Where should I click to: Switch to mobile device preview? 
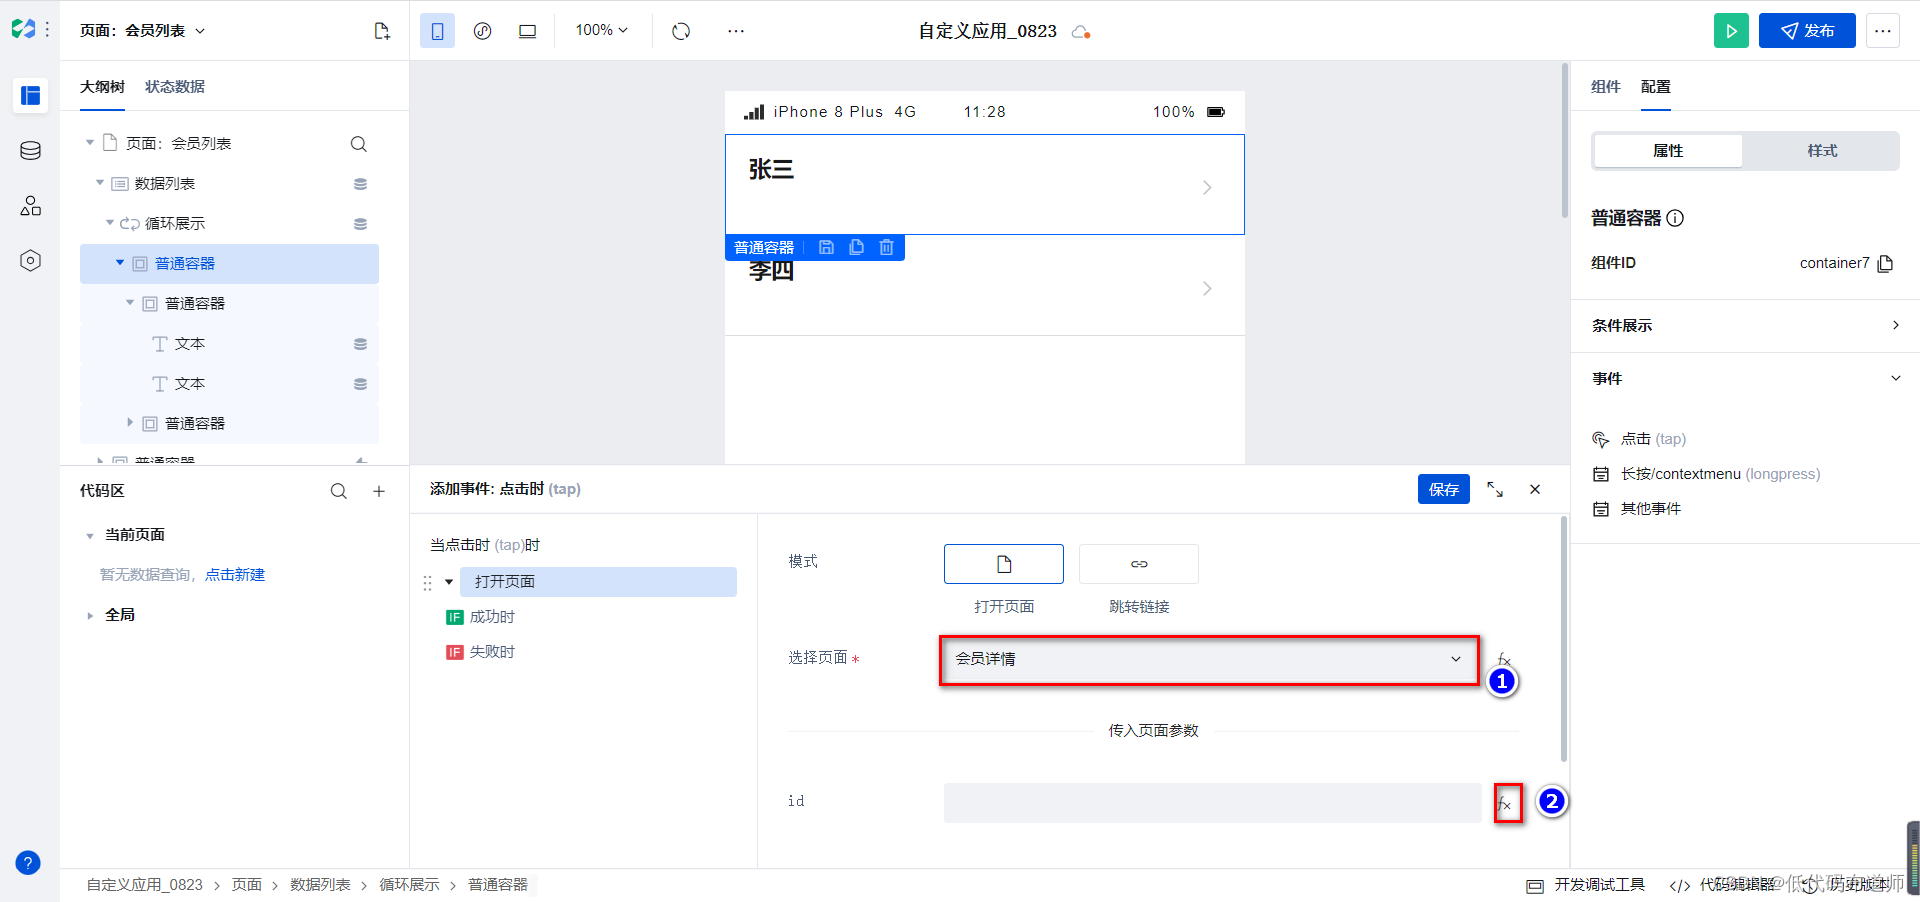pos(437,31)
